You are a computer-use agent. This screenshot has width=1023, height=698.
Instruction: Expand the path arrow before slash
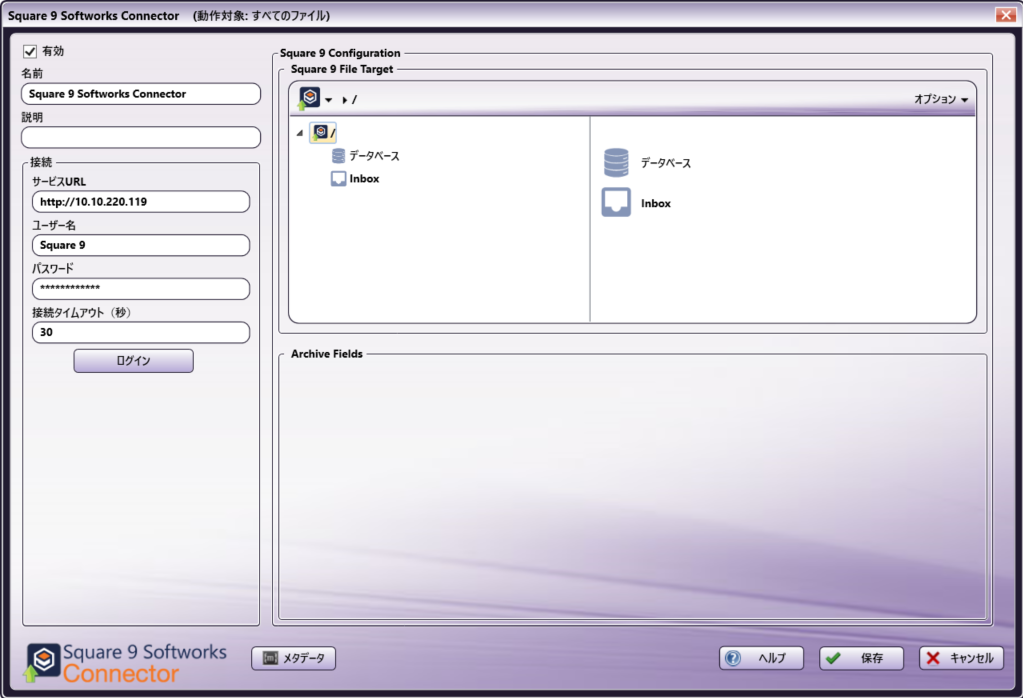tap(344, 100)
